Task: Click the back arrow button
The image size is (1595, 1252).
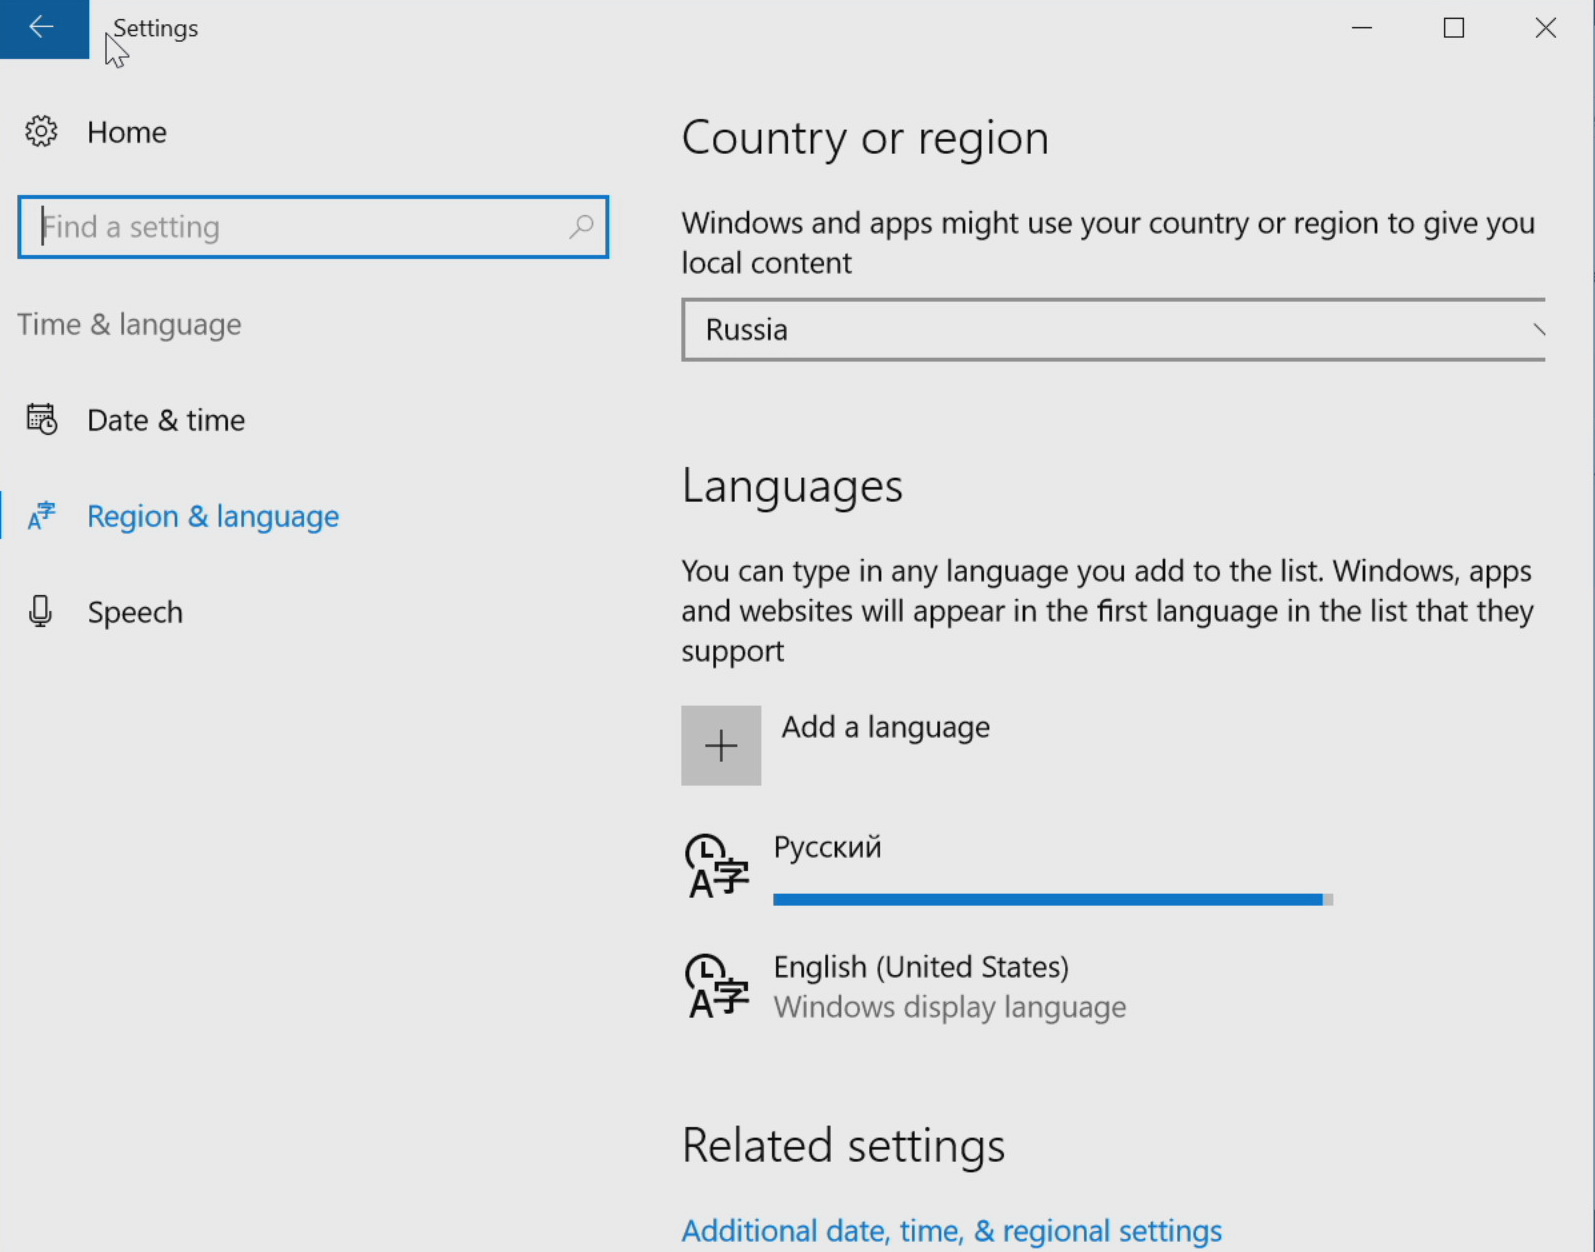Action: point(42,28)
